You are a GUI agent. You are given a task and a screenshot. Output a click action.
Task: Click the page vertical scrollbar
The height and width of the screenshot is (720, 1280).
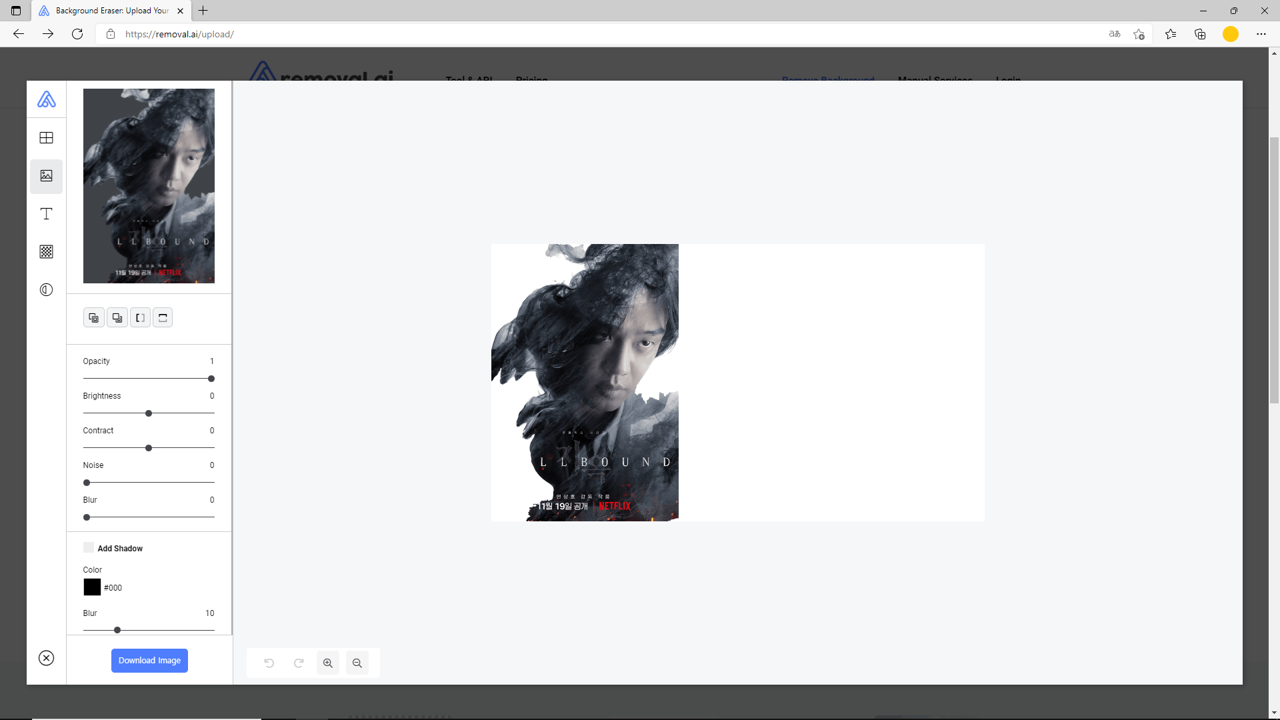(1273, 270)
